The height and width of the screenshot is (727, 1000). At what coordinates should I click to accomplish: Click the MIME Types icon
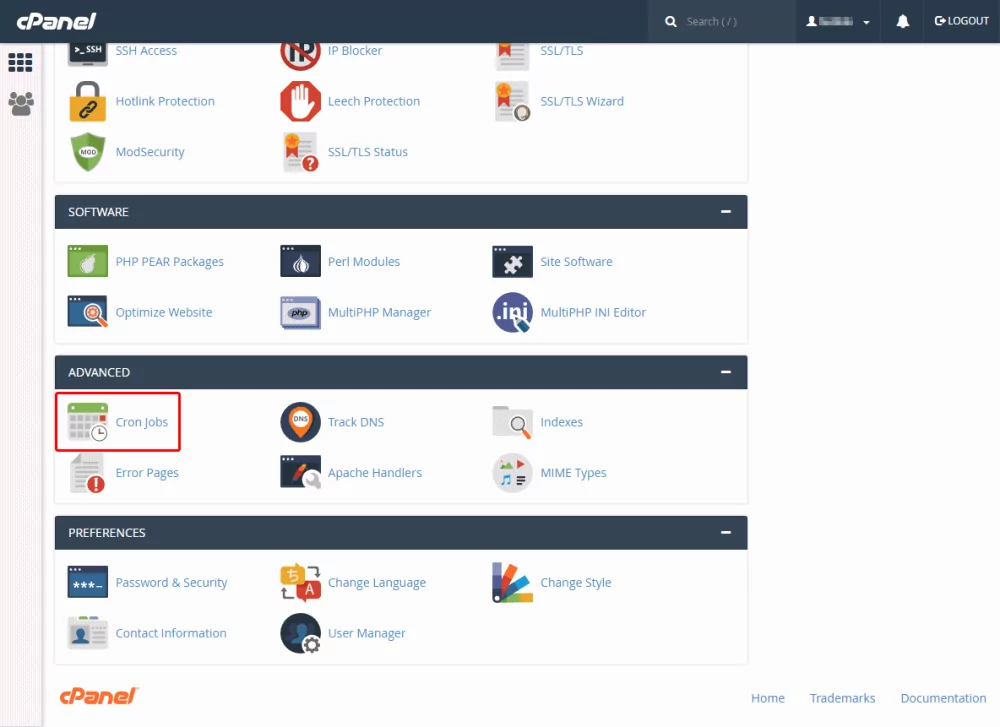click(512, 473)
